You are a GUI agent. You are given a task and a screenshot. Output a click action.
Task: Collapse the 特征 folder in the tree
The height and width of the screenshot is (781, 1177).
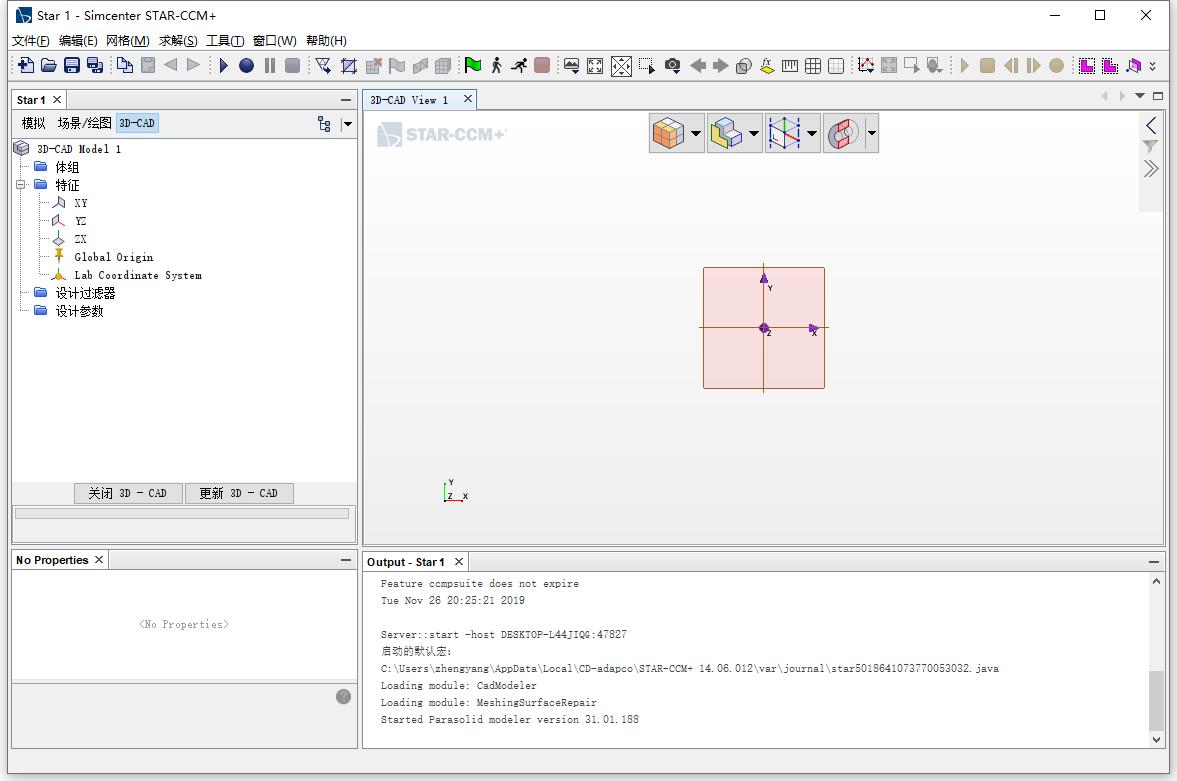(x=21, y=185)
